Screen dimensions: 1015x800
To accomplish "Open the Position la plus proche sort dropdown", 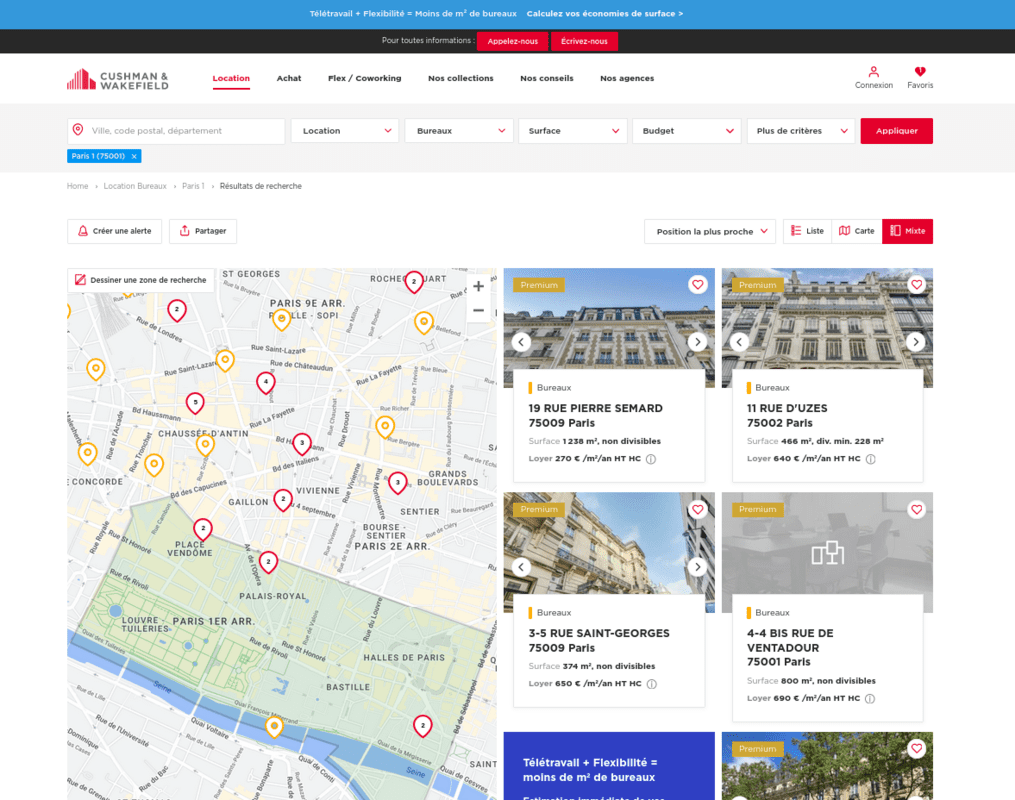I will (x=710, y=232).
